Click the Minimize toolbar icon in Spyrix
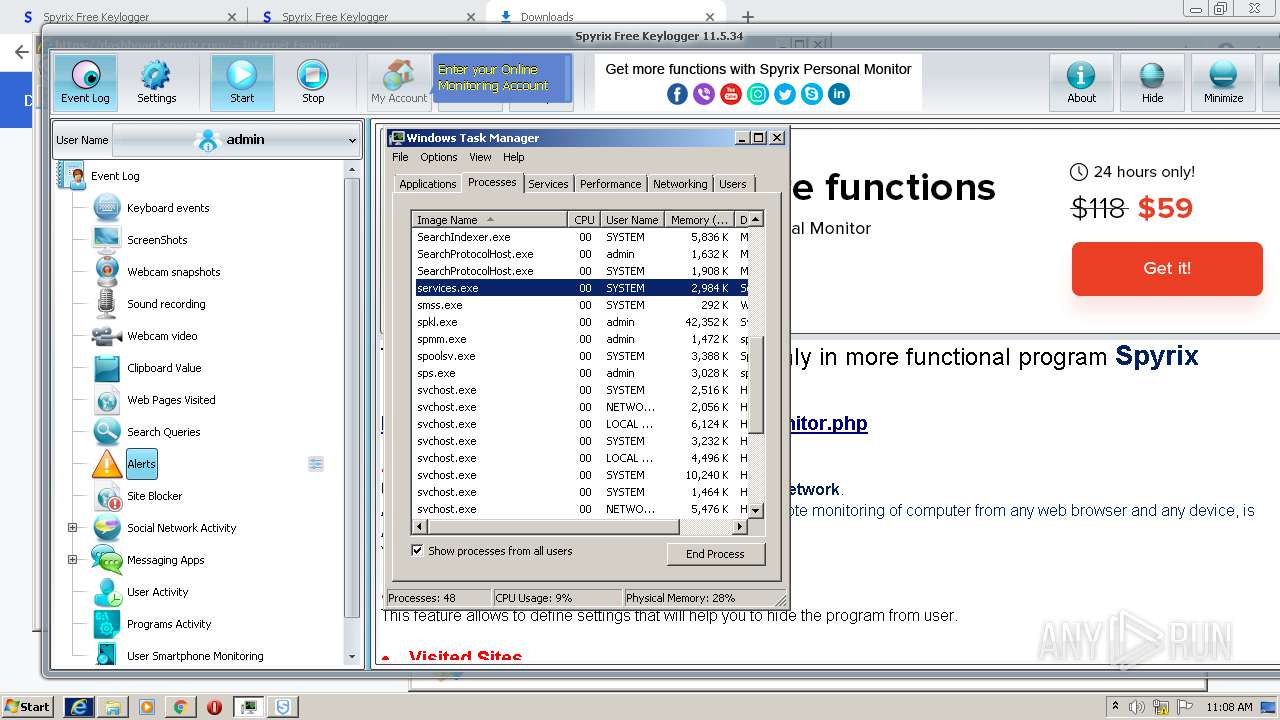 [1223, 82]
